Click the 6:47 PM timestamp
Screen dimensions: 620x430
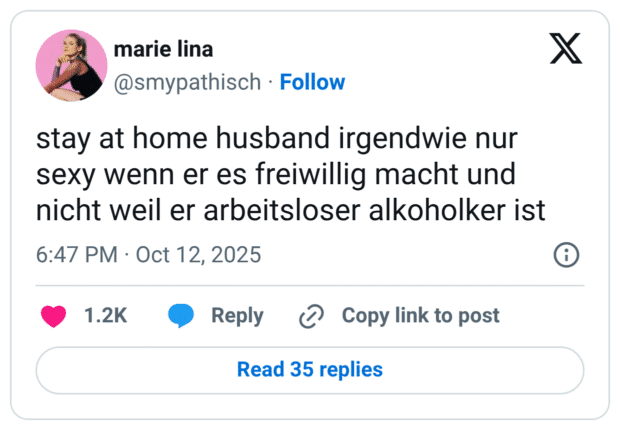click(x=77, y=255)
